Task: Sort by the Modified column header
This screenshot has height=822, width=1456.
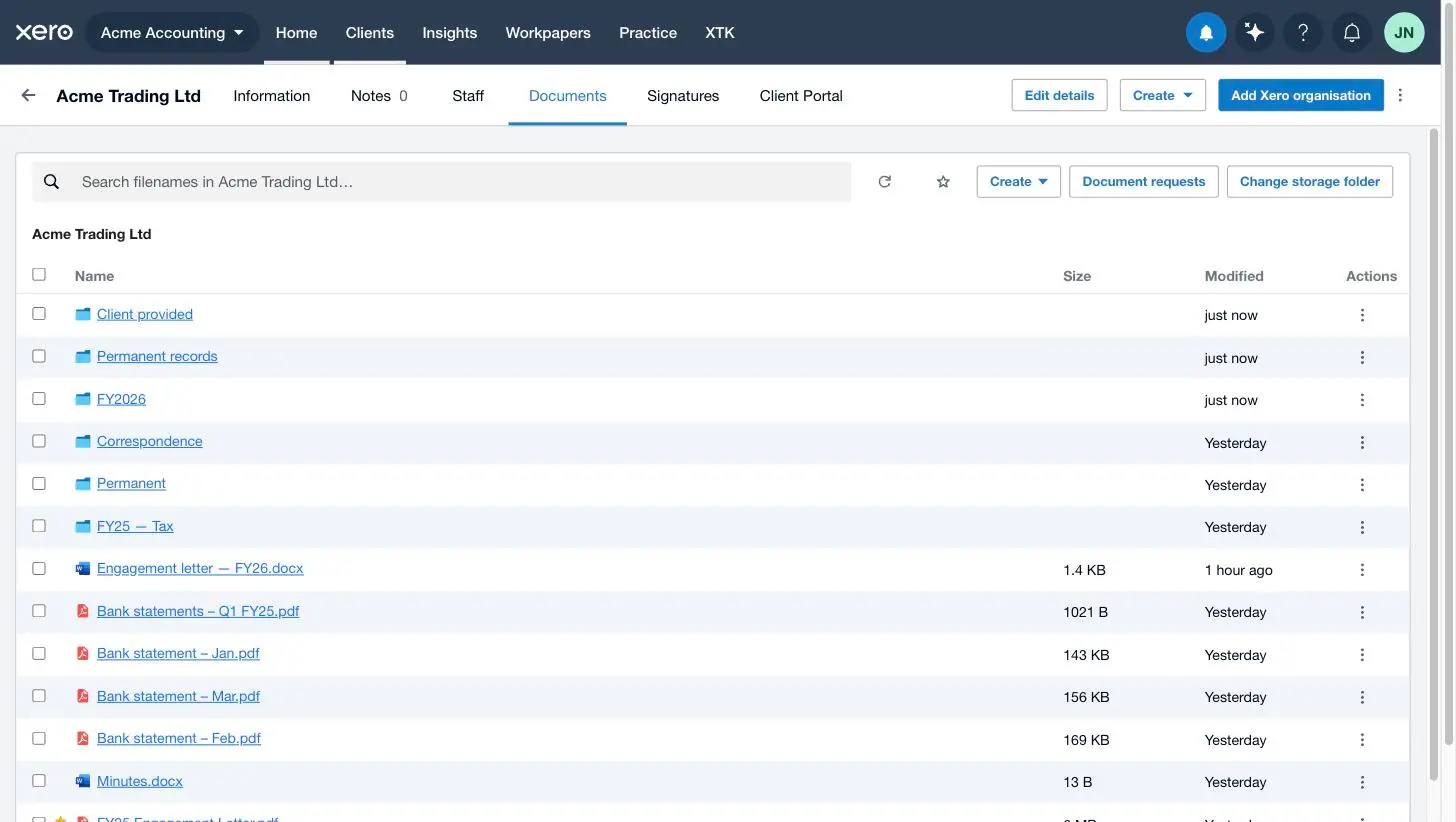Action: [x=1234, y=276]
